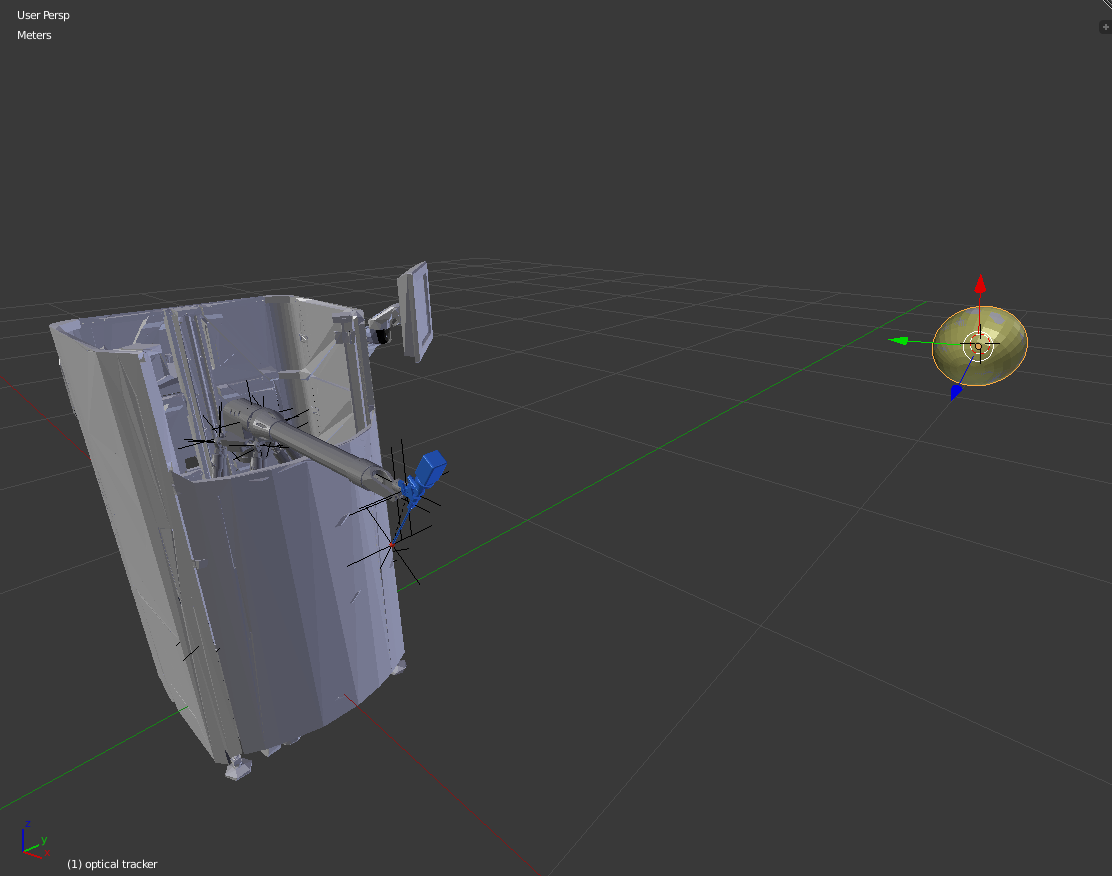Expand the side panel using the corner plus icon

(x=1104, y=27)
